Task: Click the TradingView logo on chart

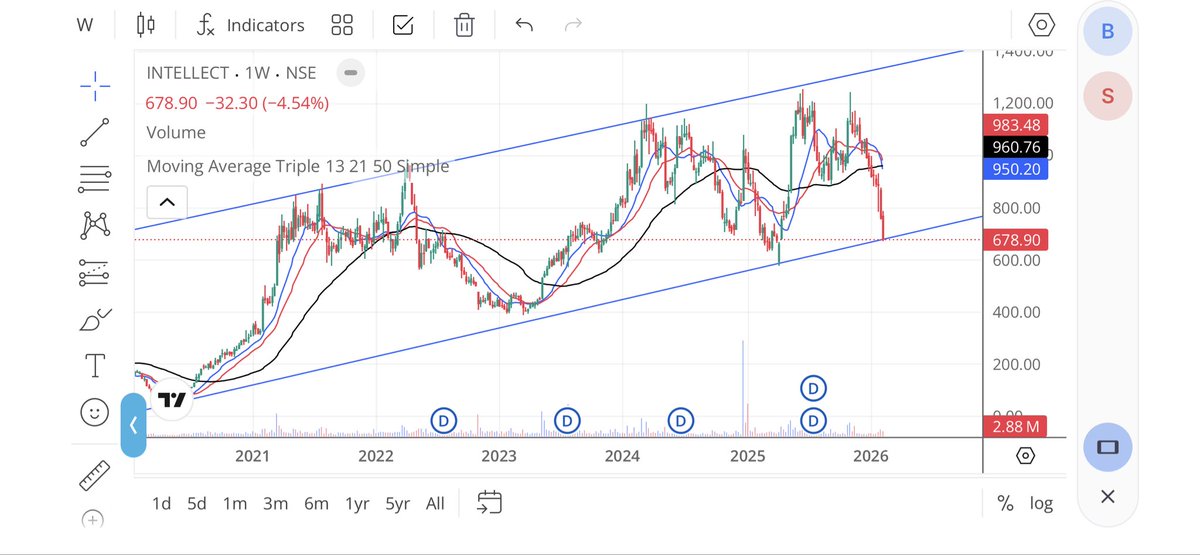Action: pyautogui.click(x=171, y=401)
